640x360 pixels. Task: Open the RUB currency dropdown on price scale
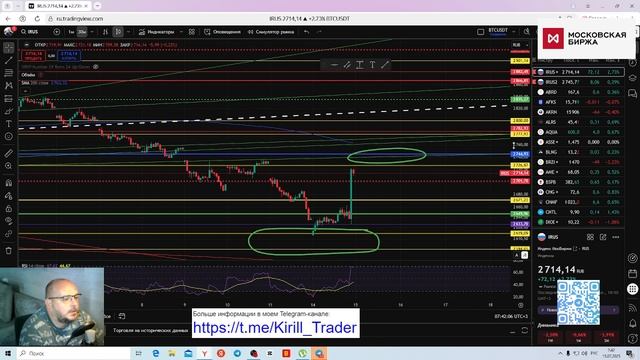(x=520, y=45)
